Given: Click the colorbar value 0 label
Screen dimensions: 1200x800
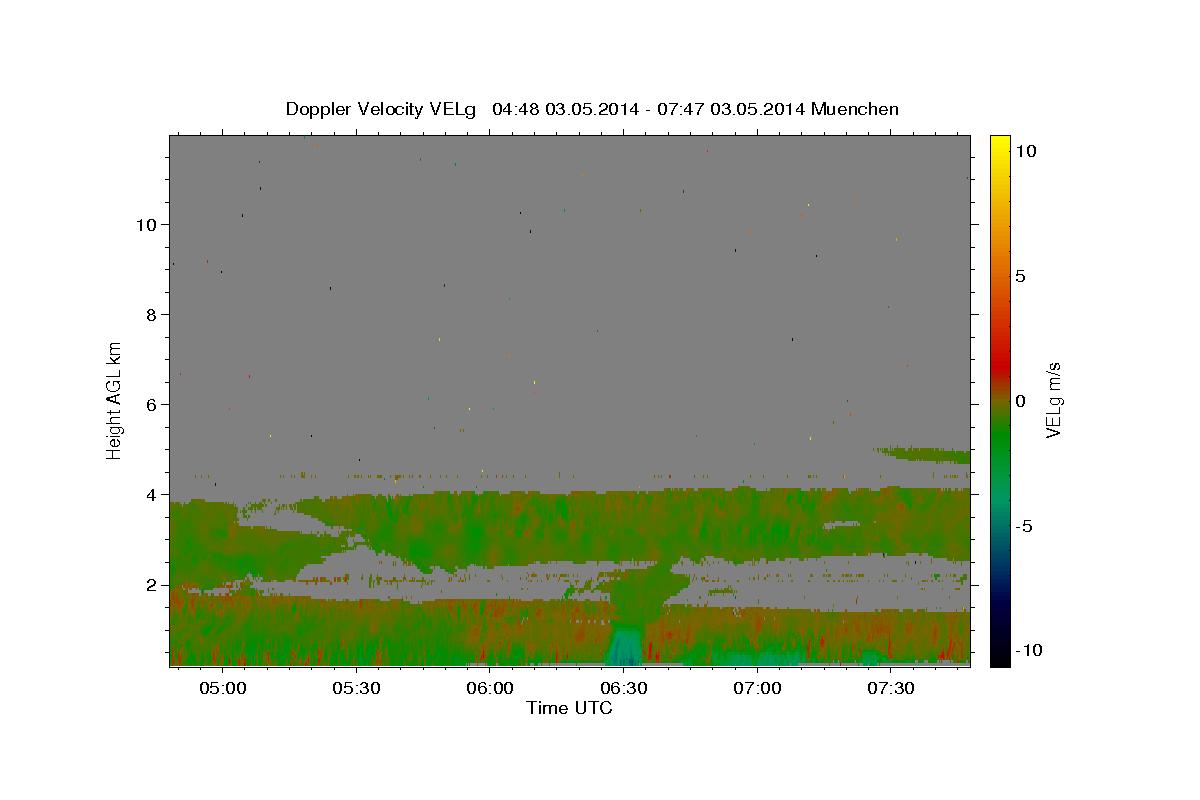Looking at the screenshot, I should (1020, 401).
